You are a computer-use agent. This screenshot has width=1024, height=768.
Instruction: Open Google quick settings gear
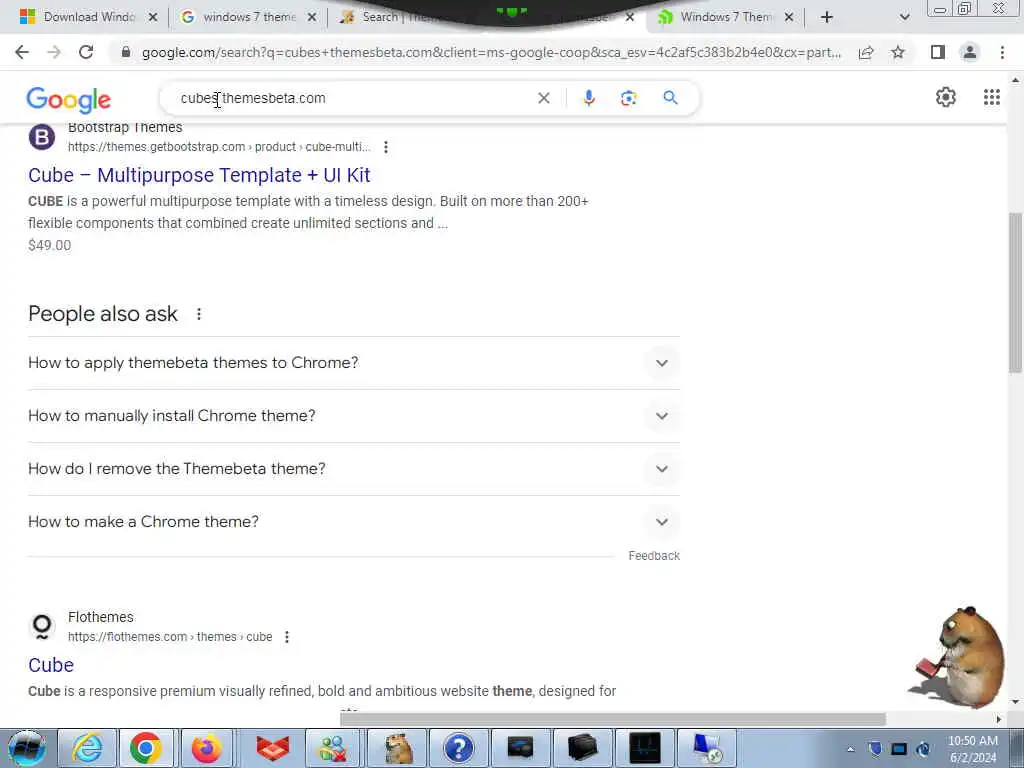coord(946,97)
